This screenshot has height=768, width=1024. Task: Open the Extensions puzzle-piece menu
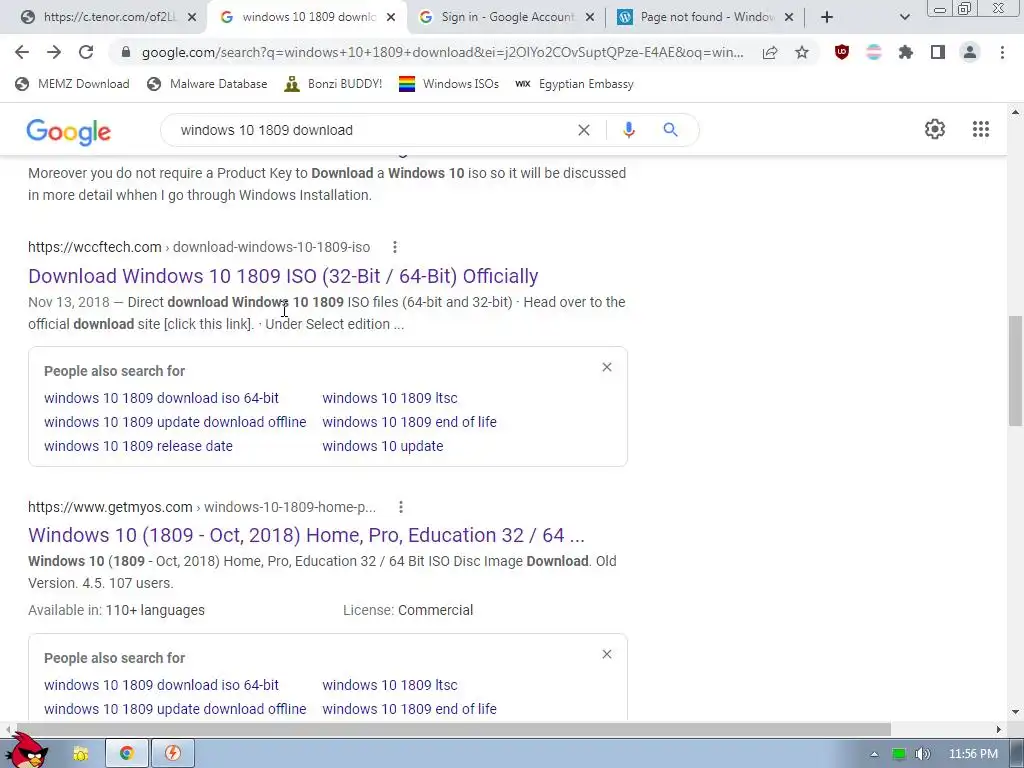906,52
